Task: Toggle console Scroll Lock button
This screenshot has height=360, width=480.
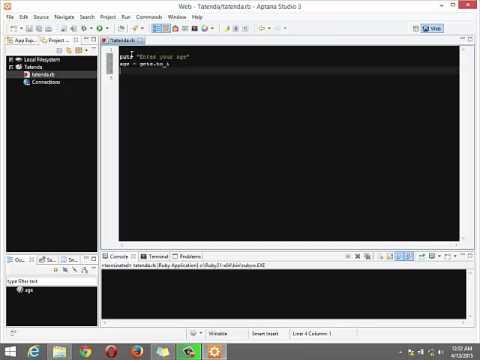Action: click(389, 256)
